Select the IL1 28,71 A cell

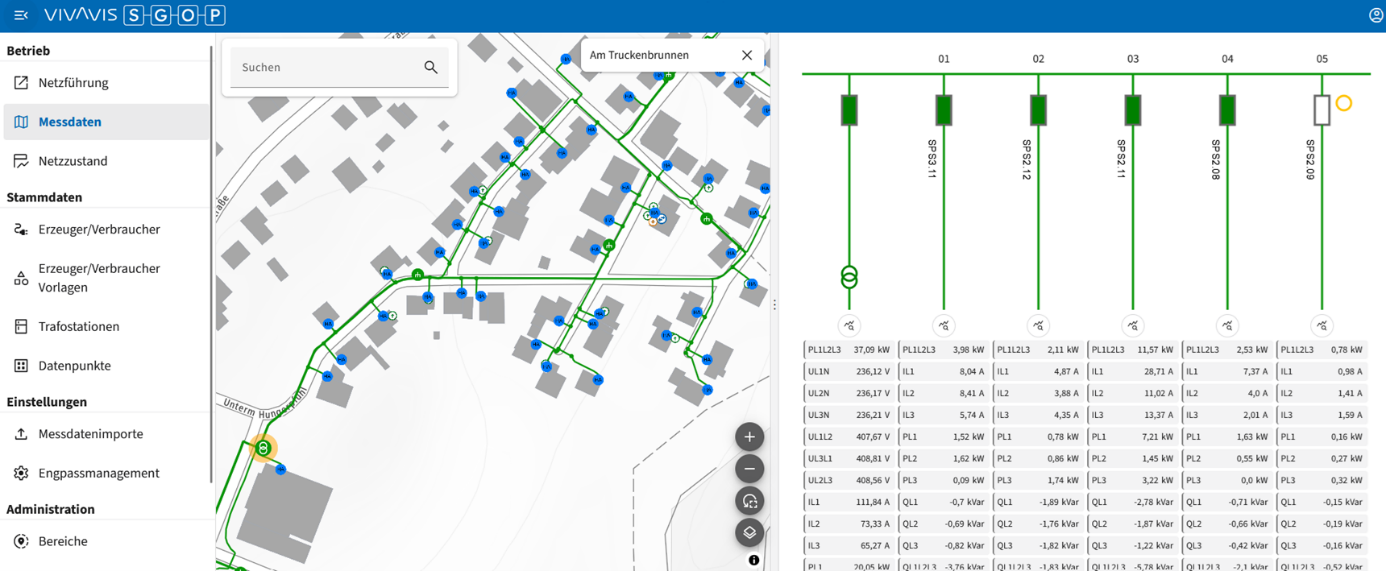[x=1133, y=371]
